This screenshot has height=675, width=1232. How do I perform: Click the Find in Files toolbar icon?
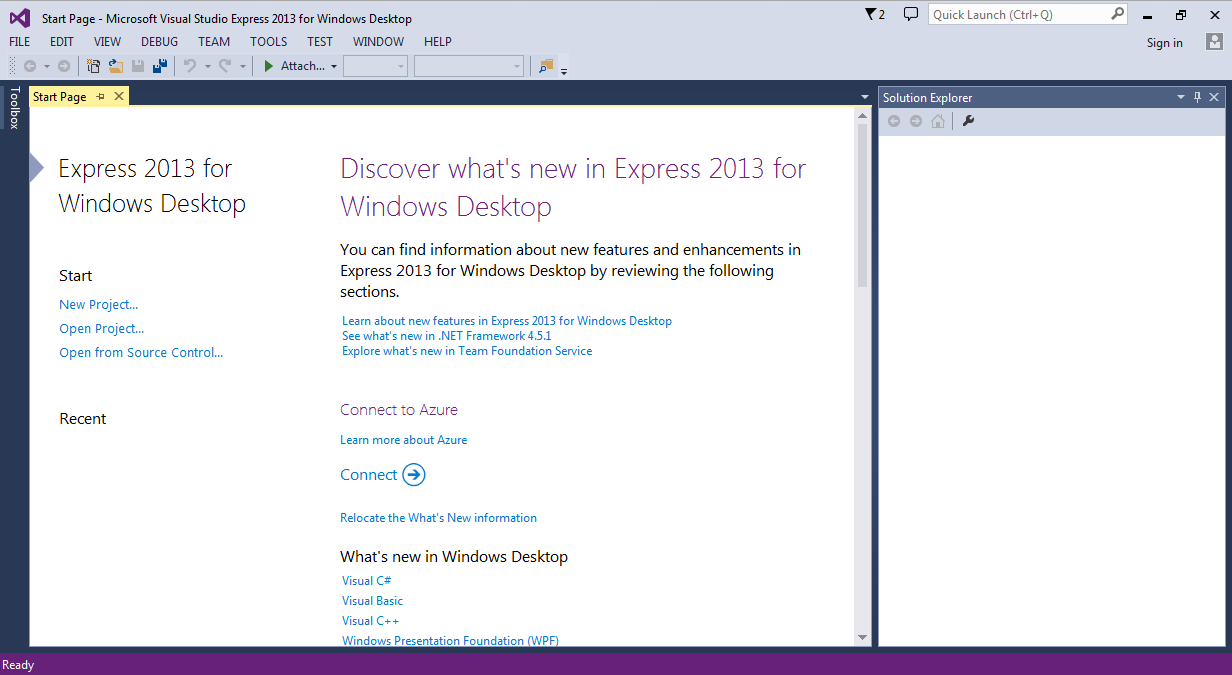546,66
